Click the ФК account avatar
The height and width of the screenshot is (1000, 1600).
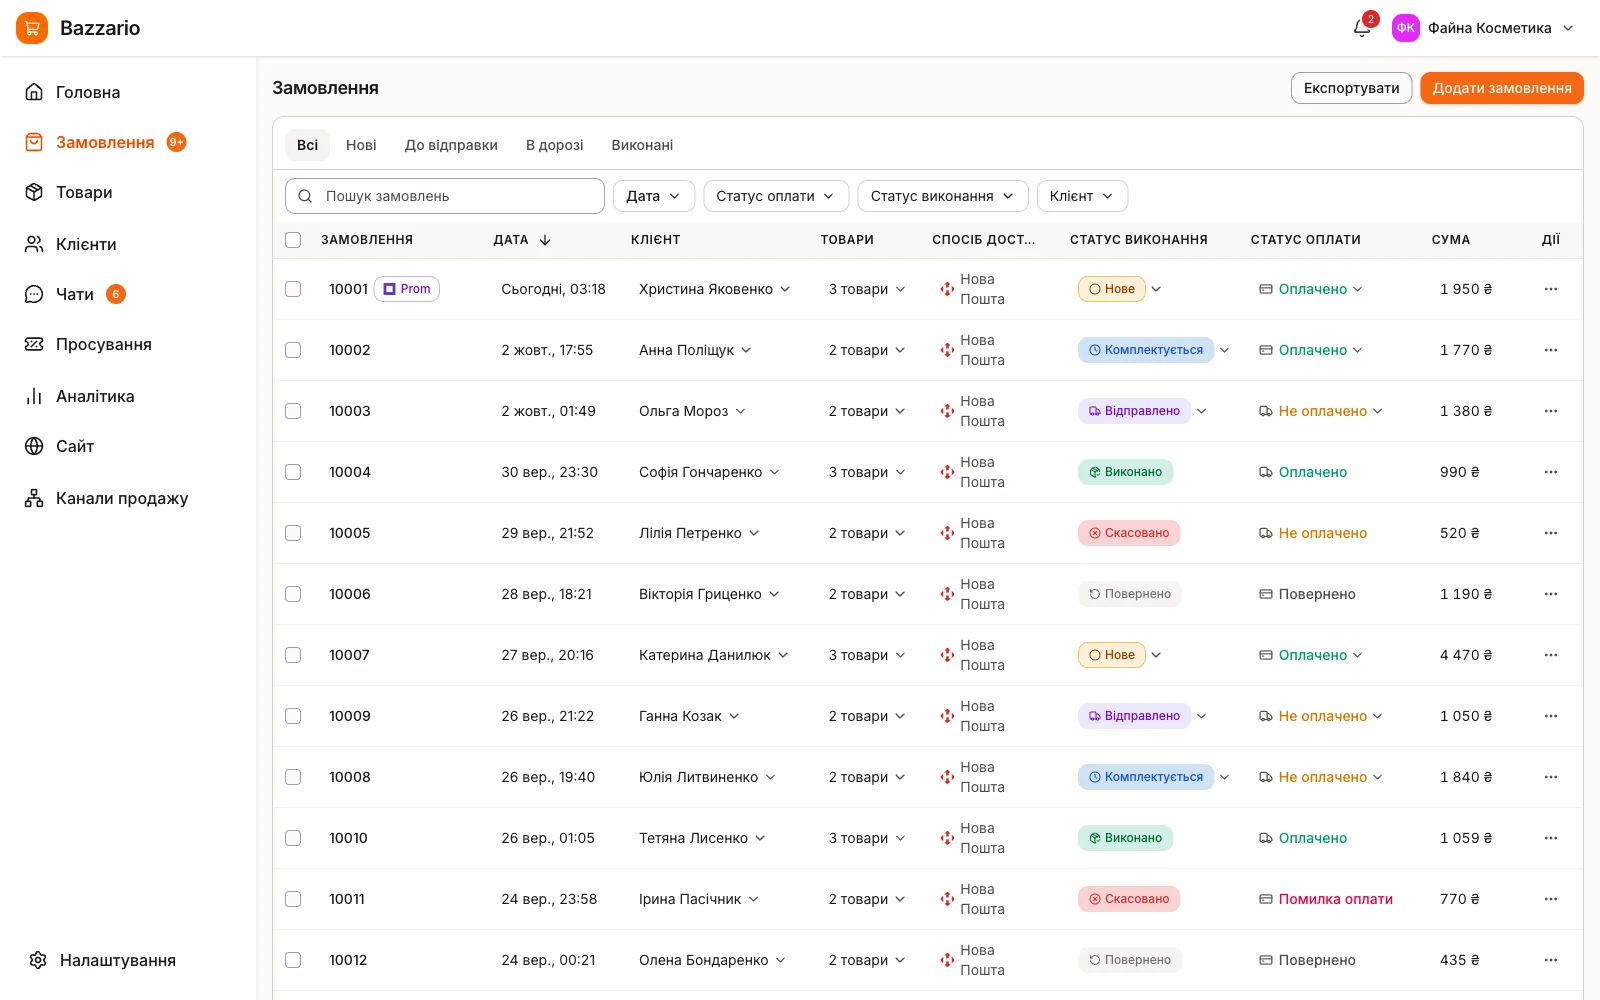point(1406,28)
